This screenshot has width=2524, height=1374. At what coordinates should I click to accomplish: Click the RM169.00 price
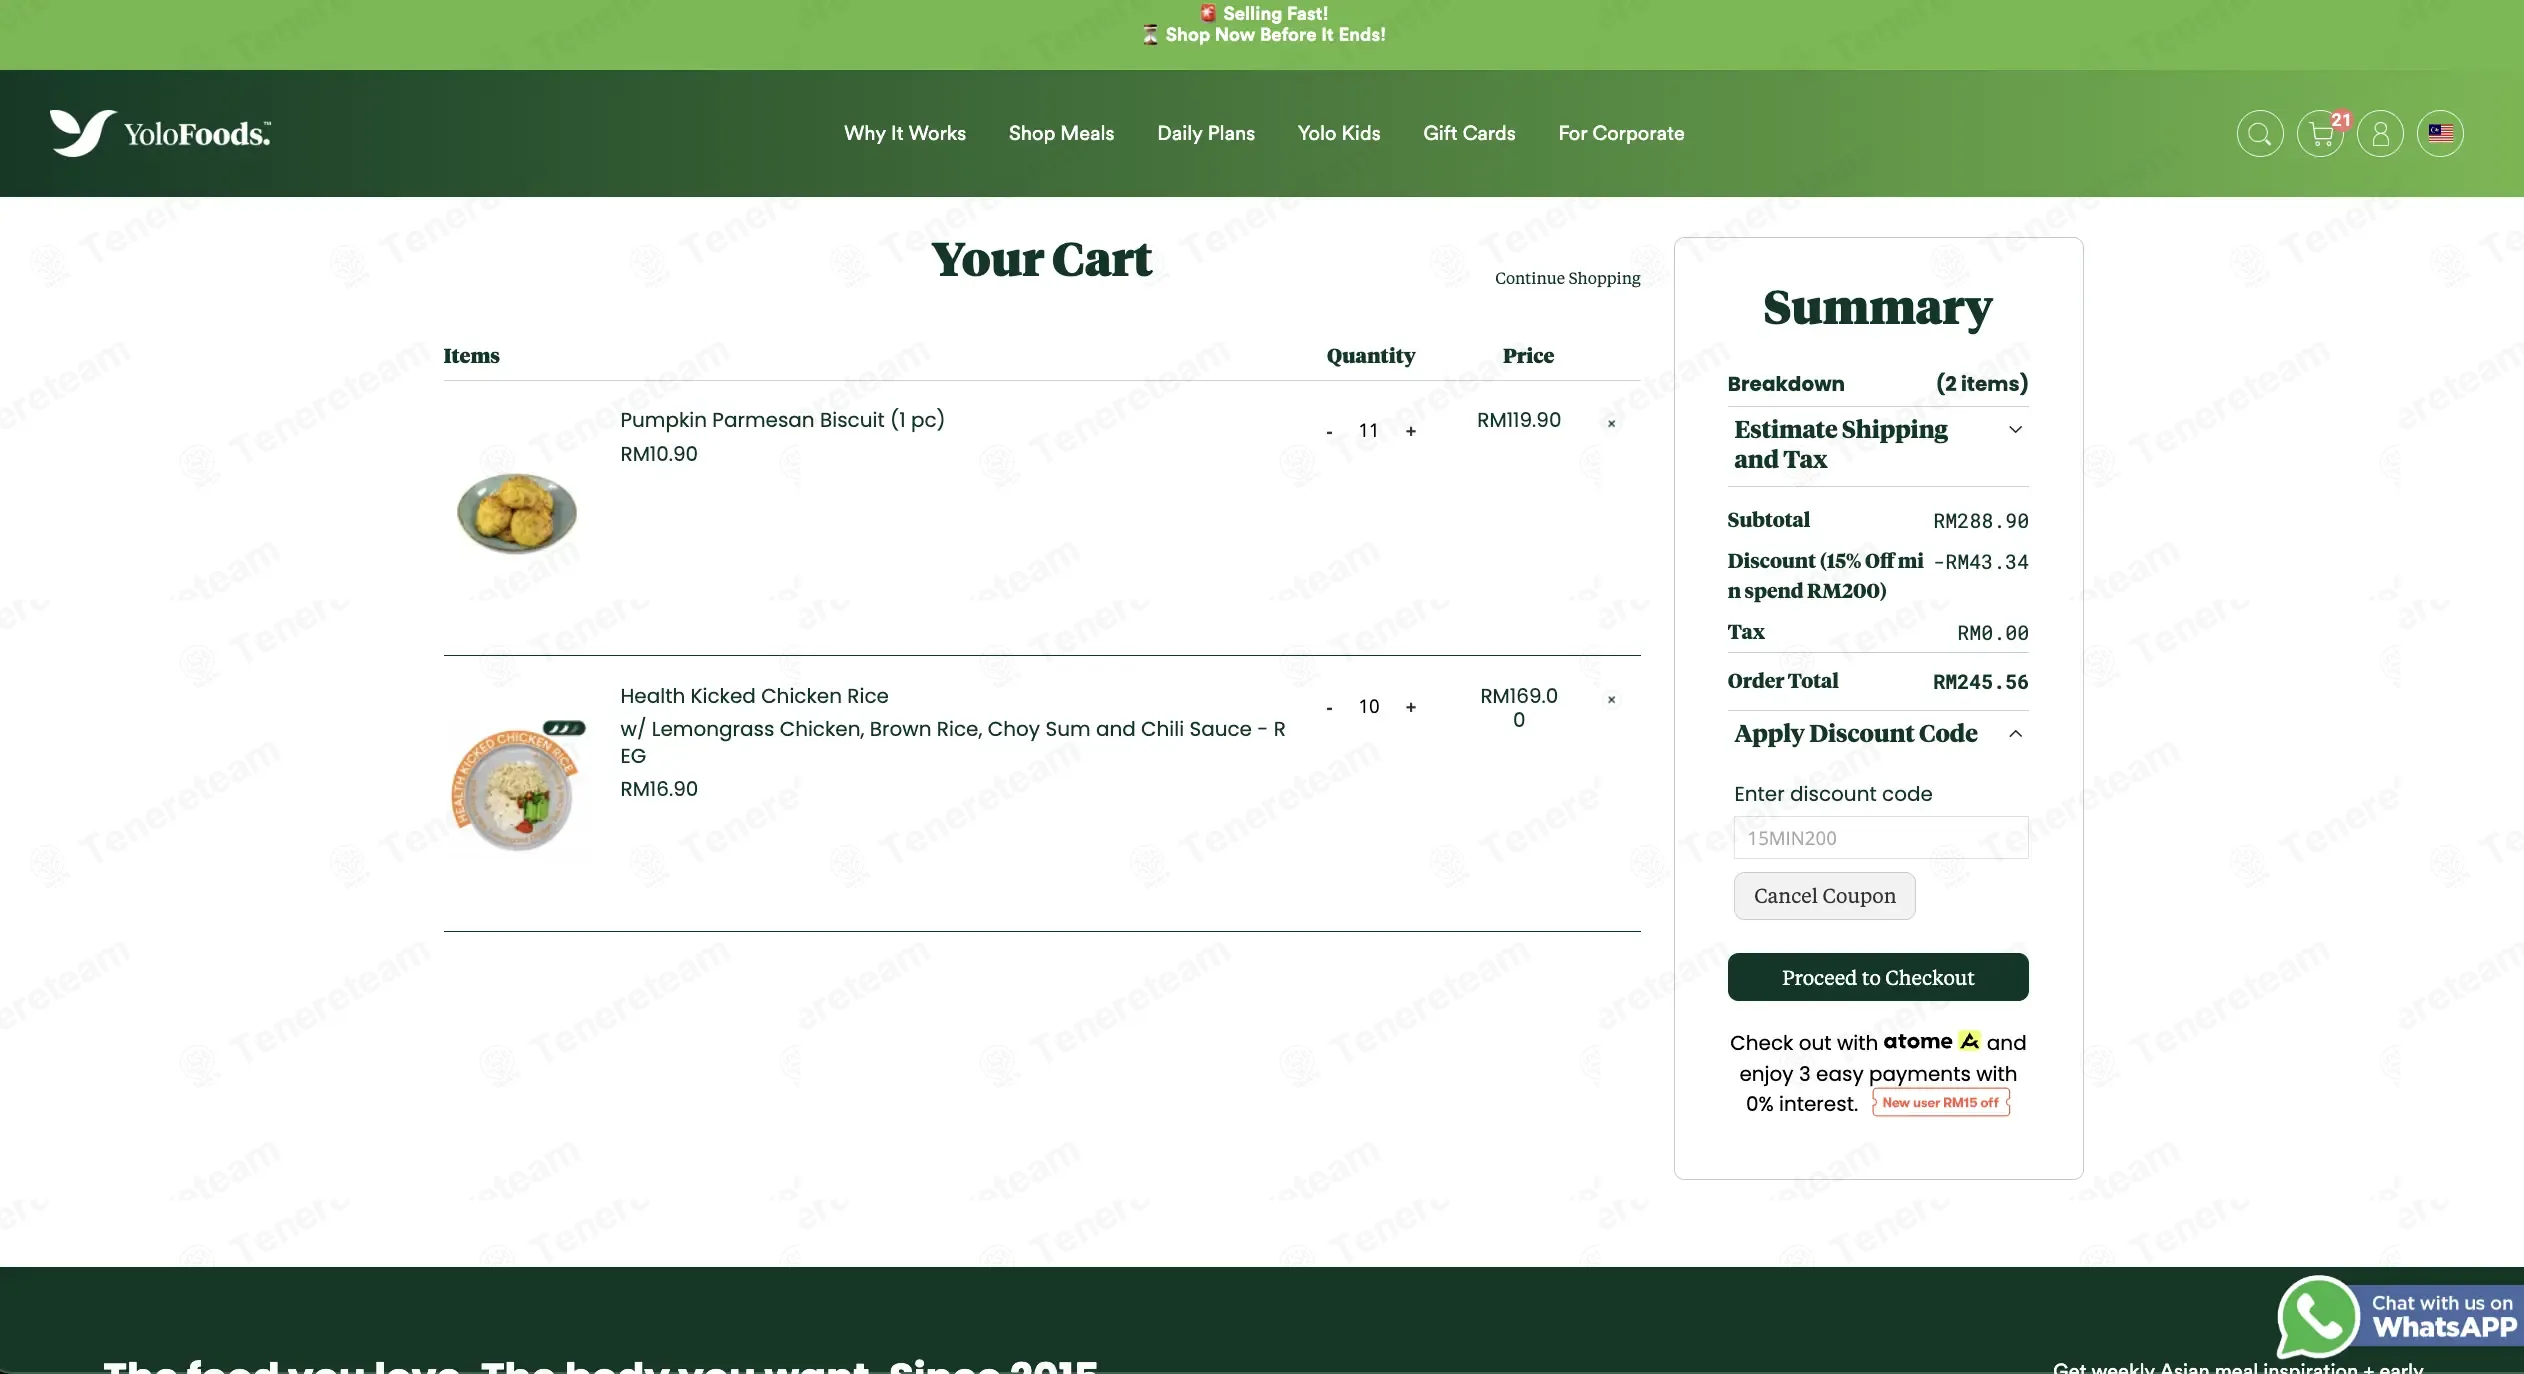click(1518, 708)
